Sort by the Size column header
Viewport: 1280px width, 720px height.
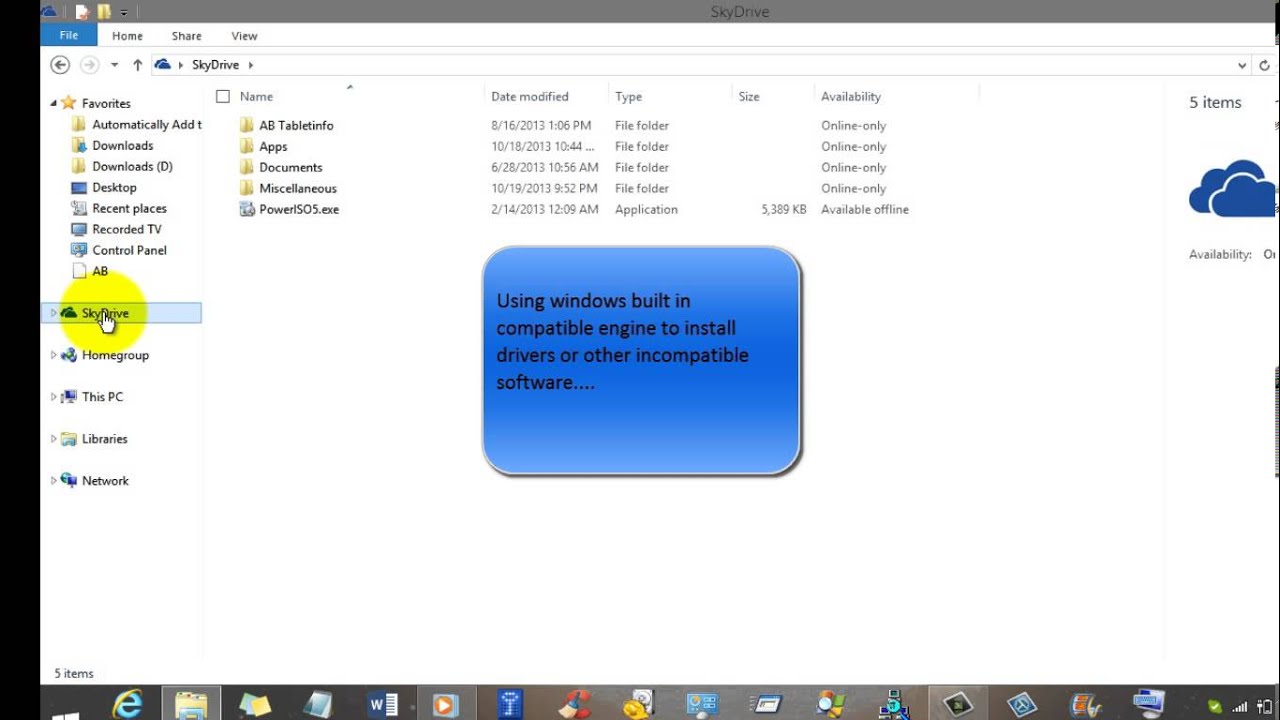click(x=749, y=97)
